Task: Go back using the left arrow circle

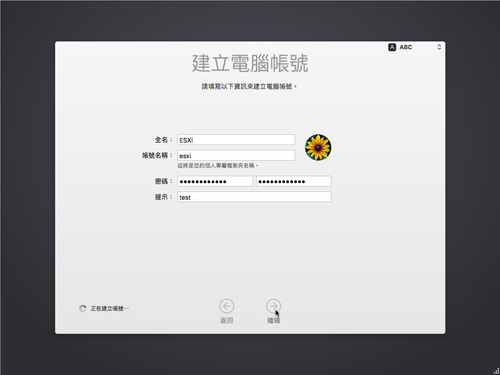Action: pyautogui.click(x=227, y=306)
